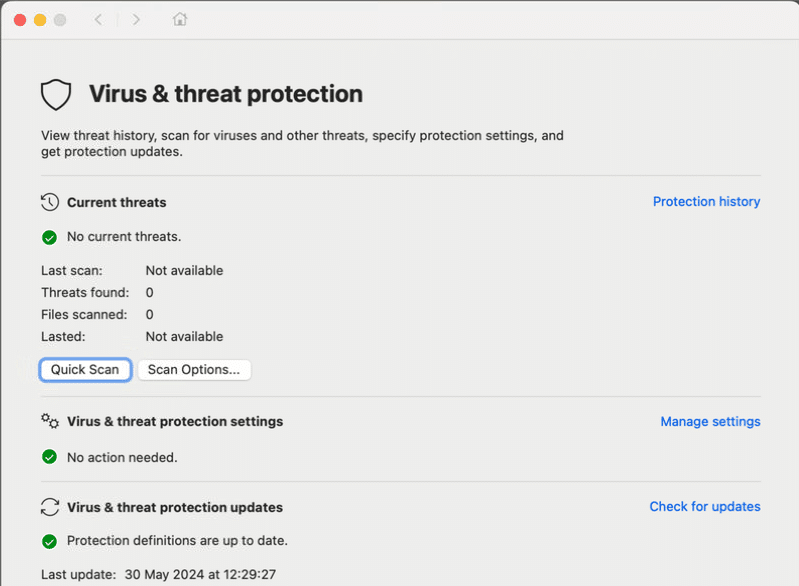
Task: Click the shield icon beside the page title
Action: pyautogui.click(x=56, y=95)
